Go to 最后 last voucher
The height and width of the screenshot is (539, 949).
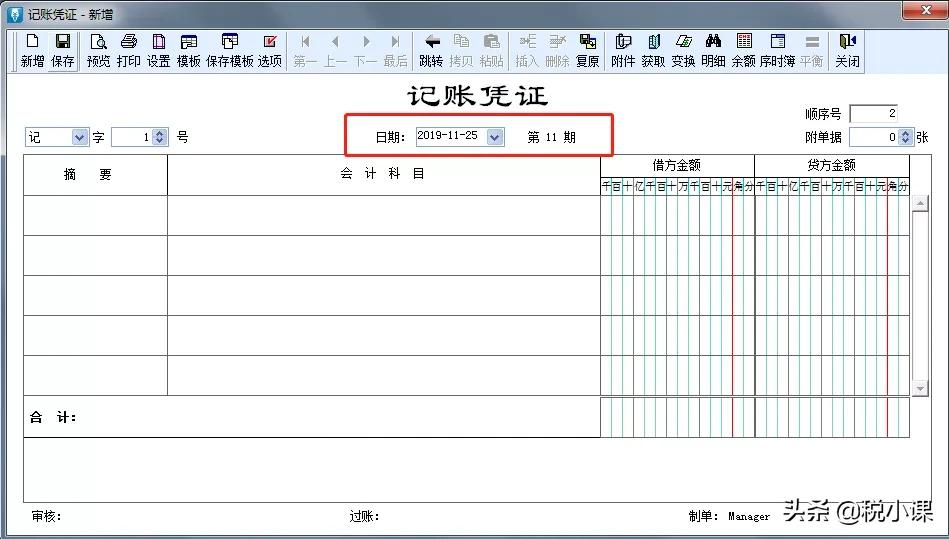tap(396, 51)
